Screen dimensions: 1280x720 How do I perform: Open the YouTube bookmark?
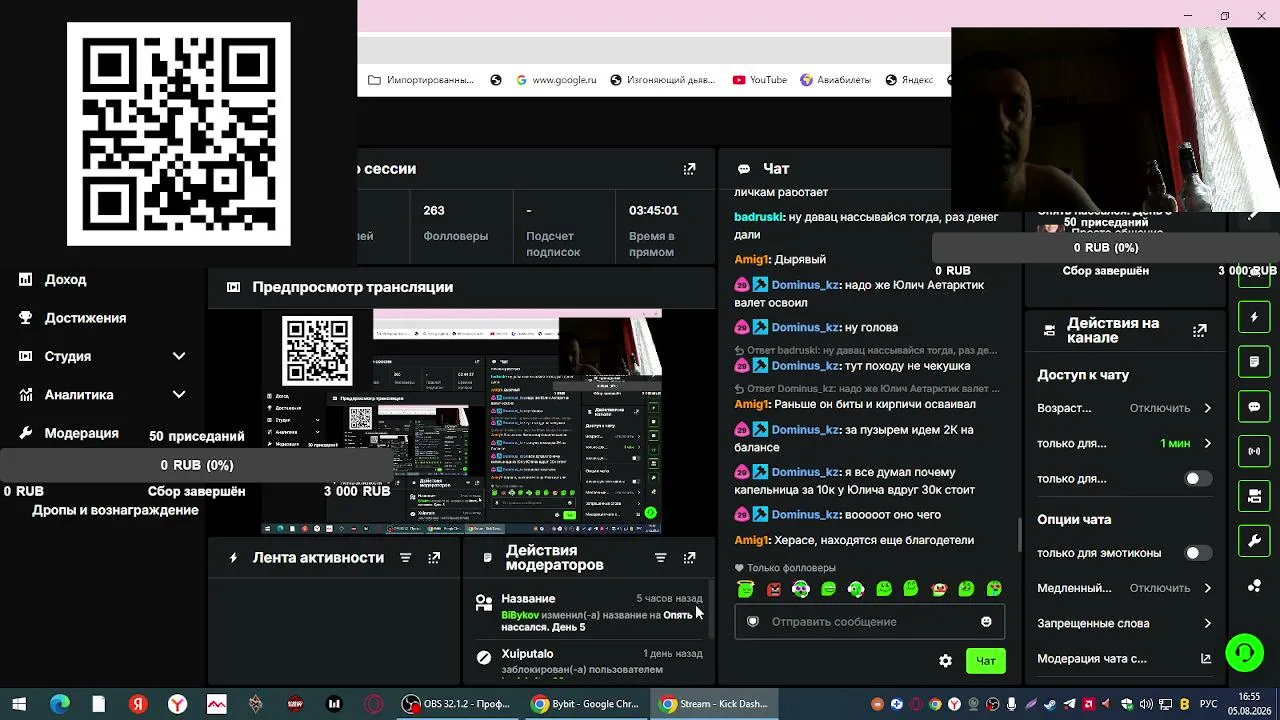click(760, 80)
